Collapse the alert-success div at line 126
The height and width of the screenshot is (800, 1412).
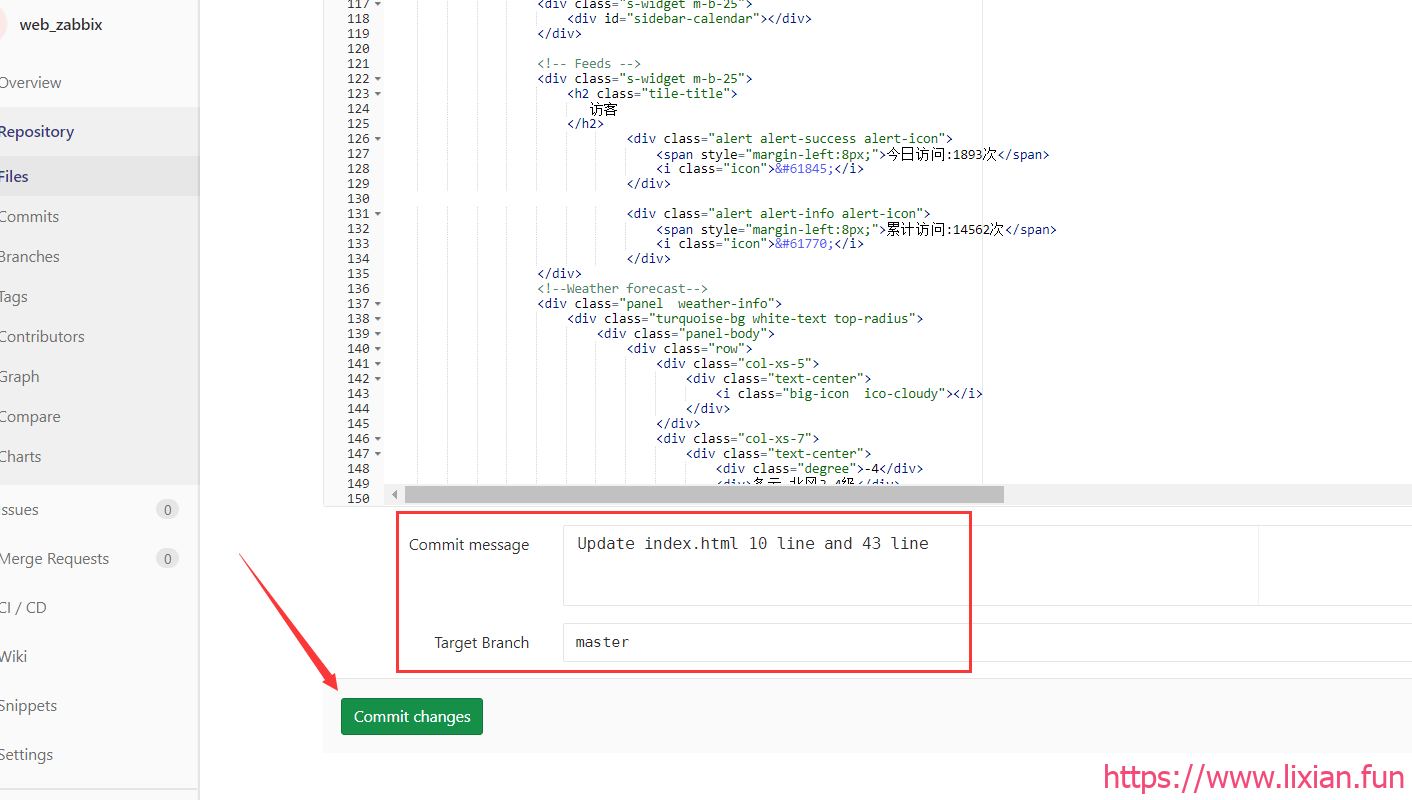point(378,139)
